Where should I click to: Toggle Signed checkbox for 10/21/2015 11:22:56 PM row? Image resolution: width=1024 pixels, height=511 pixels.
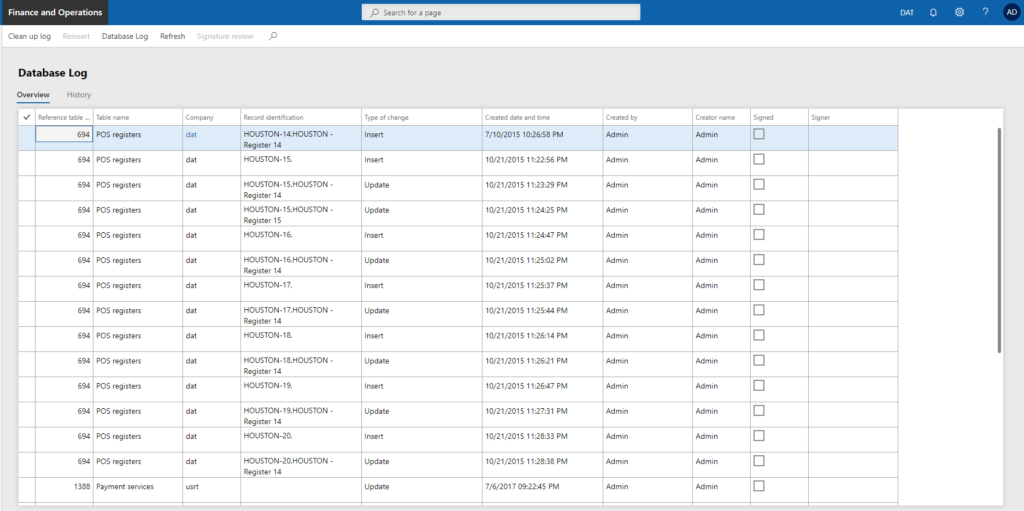click(759, 159)
